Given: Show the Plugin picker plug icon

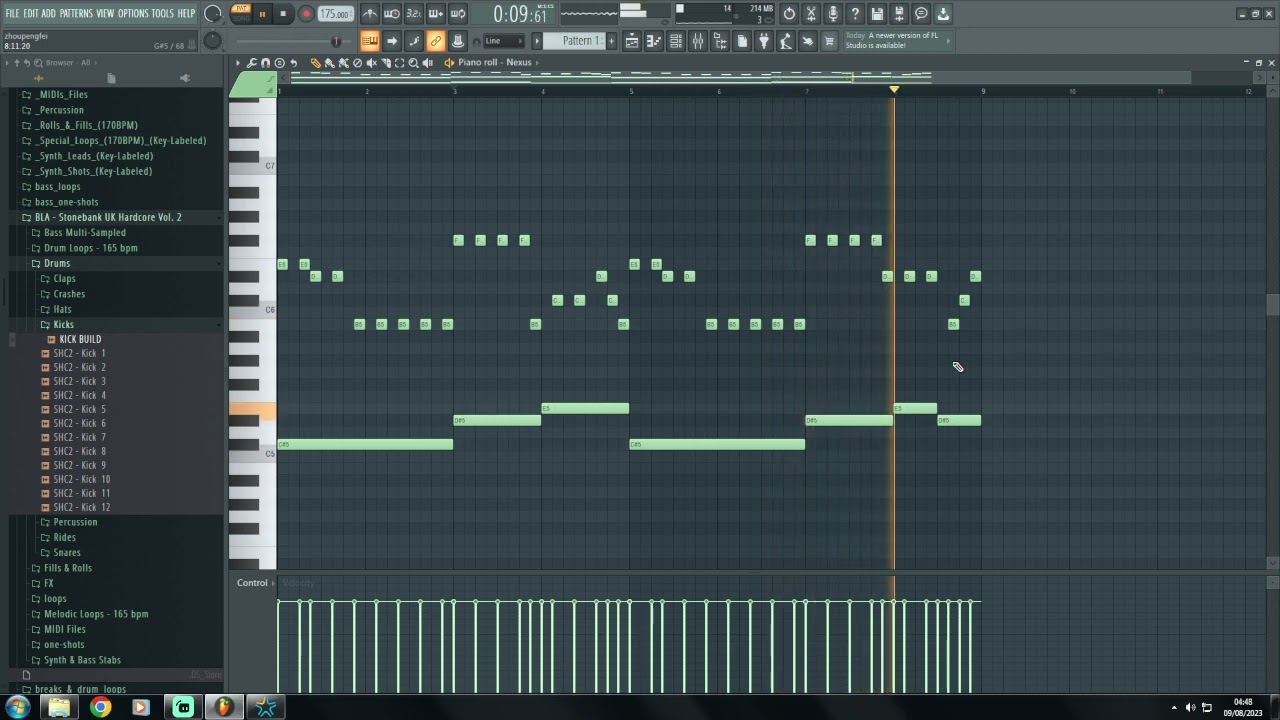Looking at the screenshot, I should 763,41.
